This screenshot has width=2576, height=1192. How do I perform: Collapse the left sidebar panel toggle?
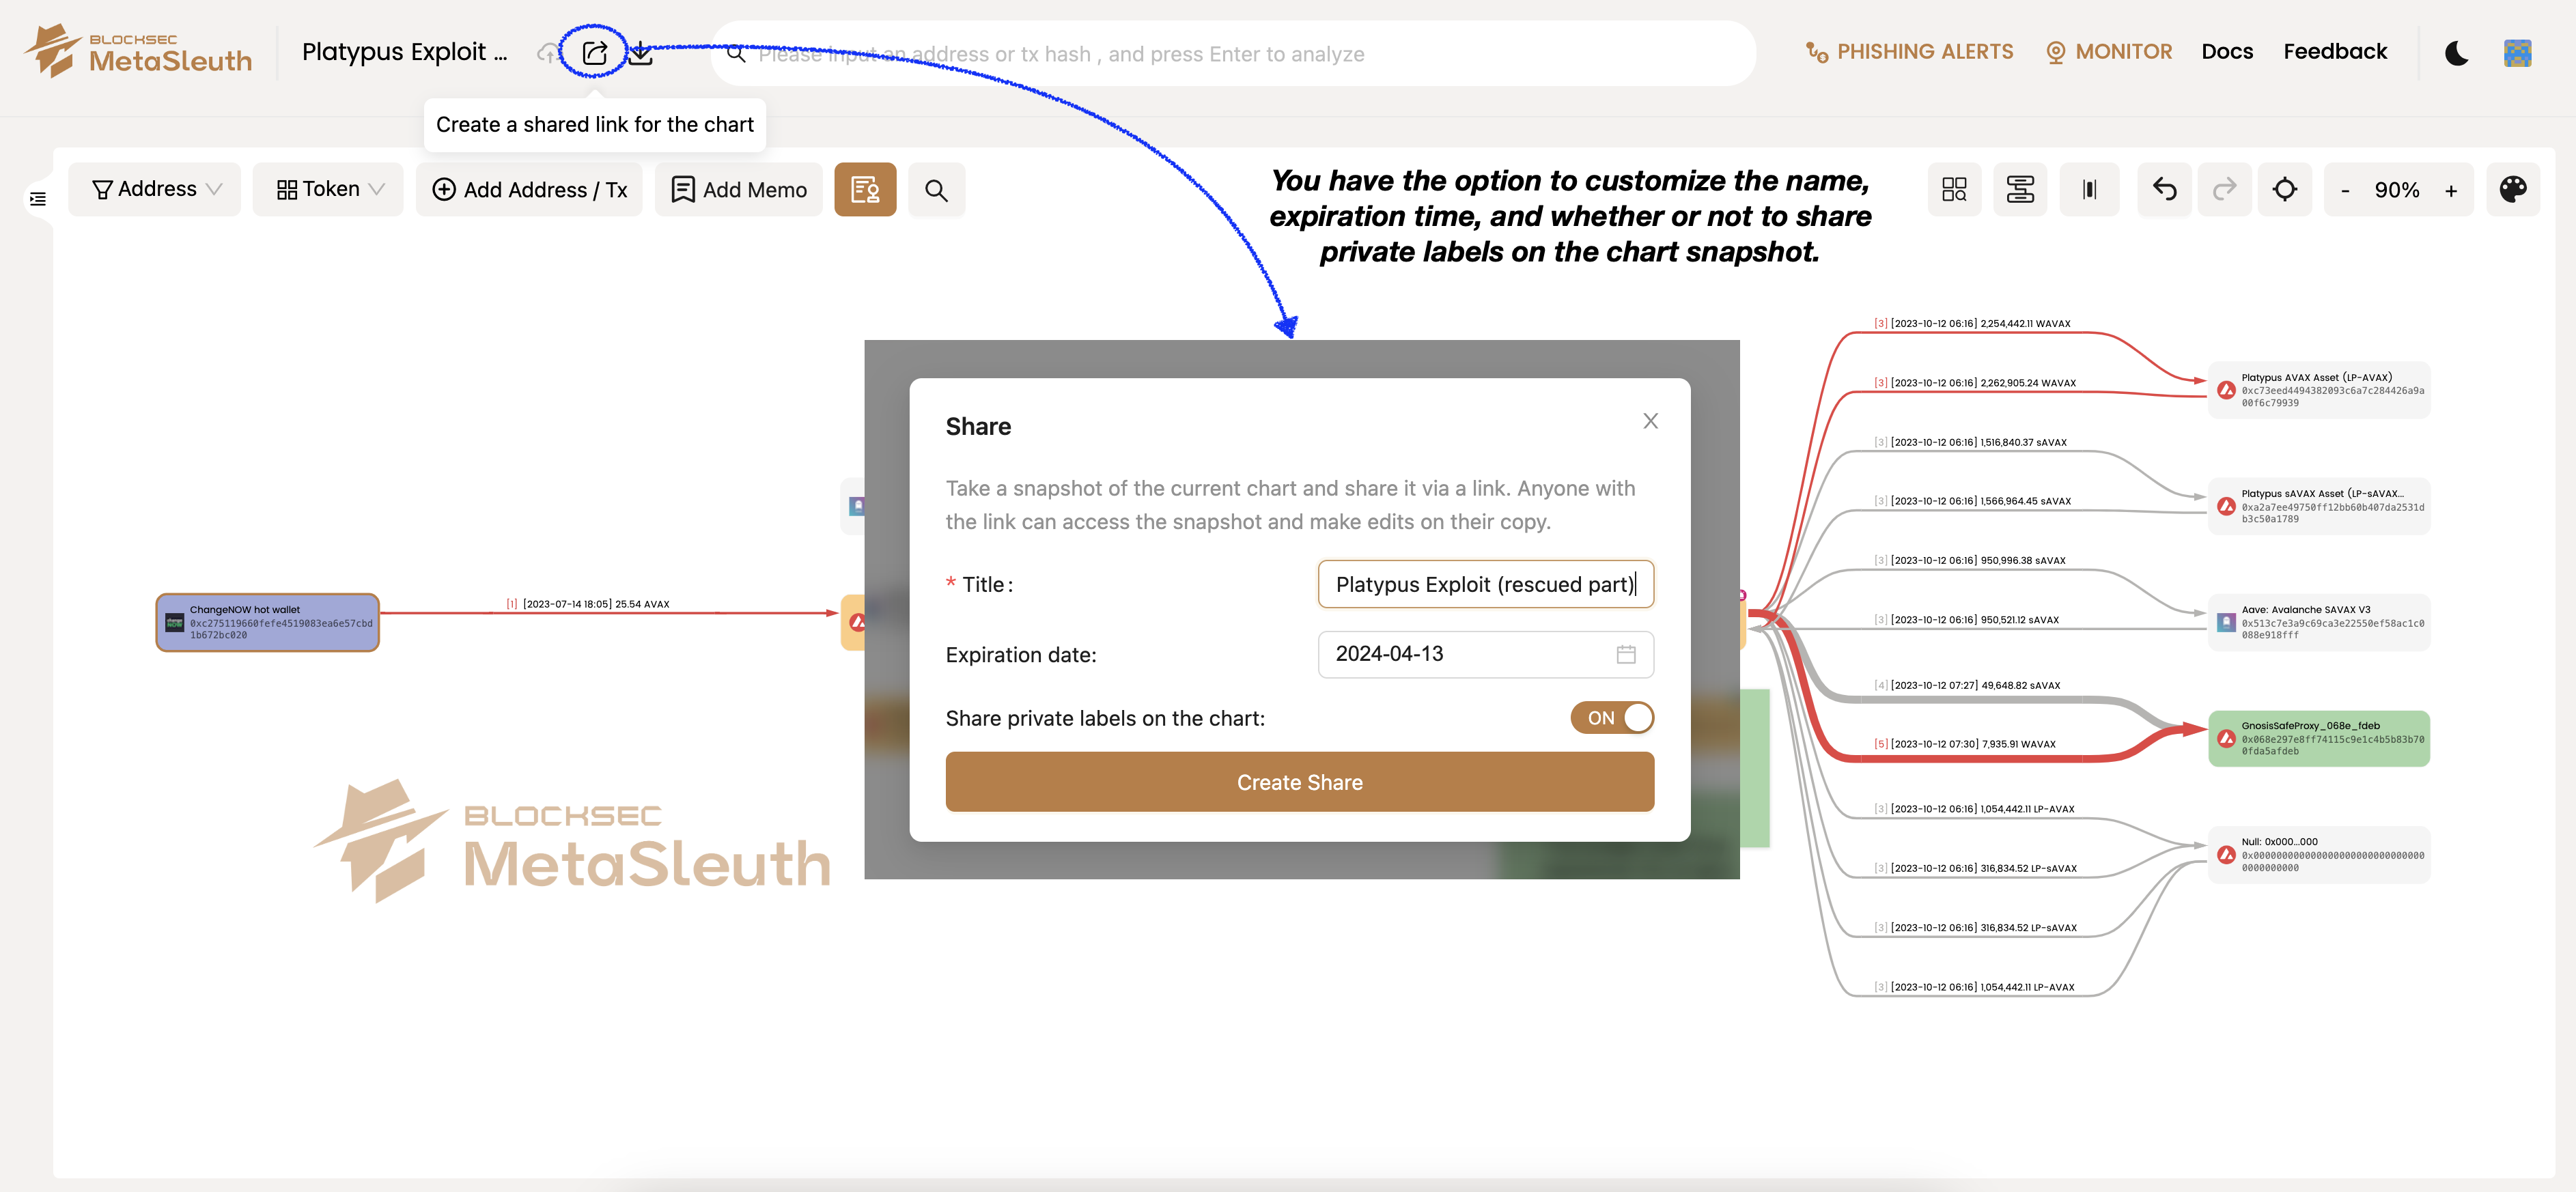pos(38,199)
